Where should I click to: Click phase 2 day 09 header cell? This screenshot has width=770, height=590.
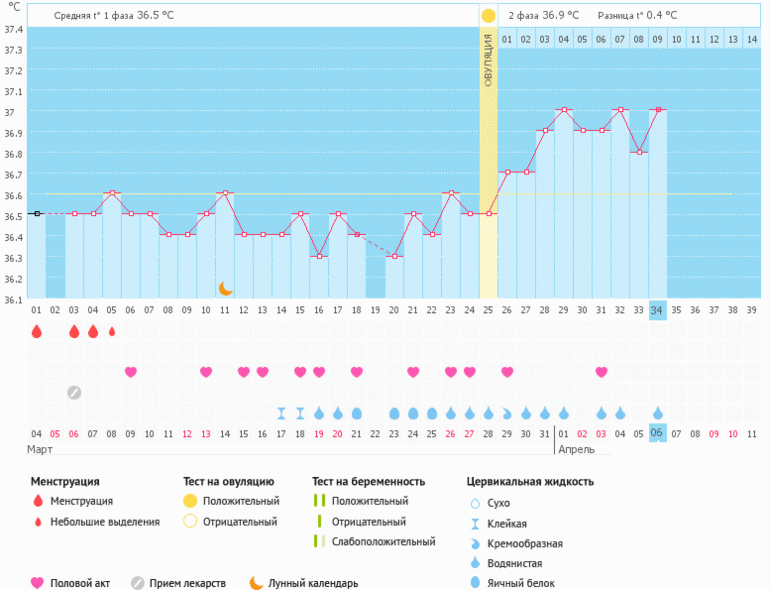[x=657, y=39]
